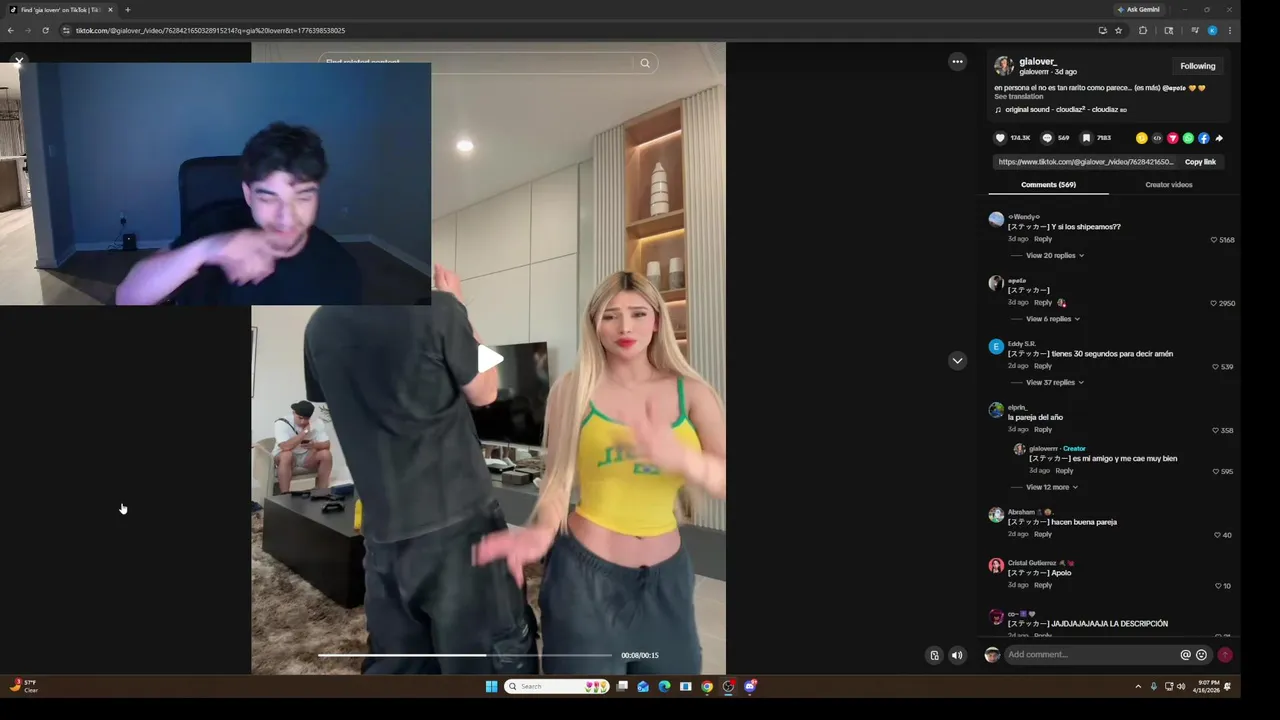Select the Find 'gia loverr' on TikTok tab

60,10
